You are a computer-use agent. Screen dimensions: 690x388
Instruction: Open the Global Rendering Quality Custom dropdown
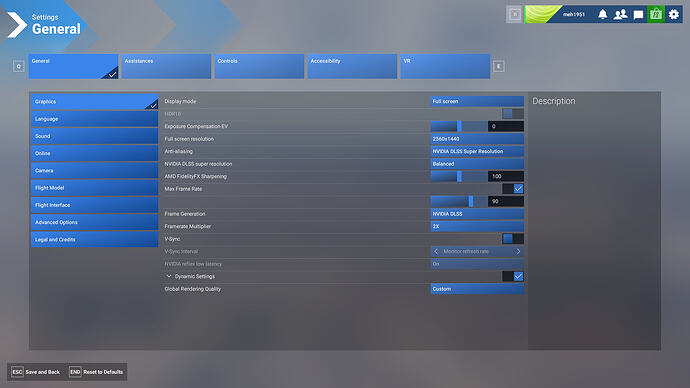point(477,289)
